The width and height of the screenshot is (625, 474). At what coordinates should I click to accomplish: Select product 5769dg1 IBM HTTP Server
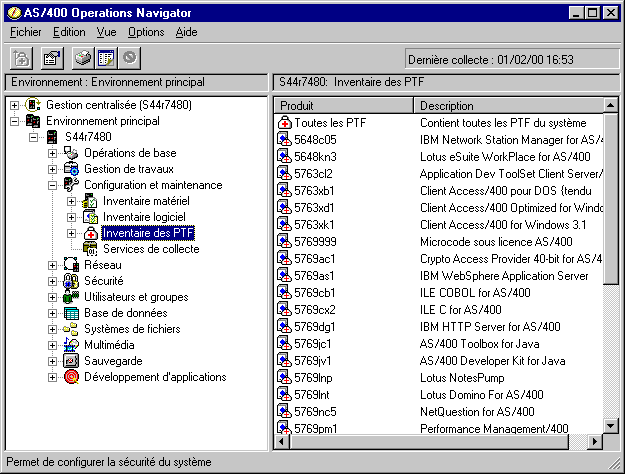pyautogui.click(x=439, y=327)
